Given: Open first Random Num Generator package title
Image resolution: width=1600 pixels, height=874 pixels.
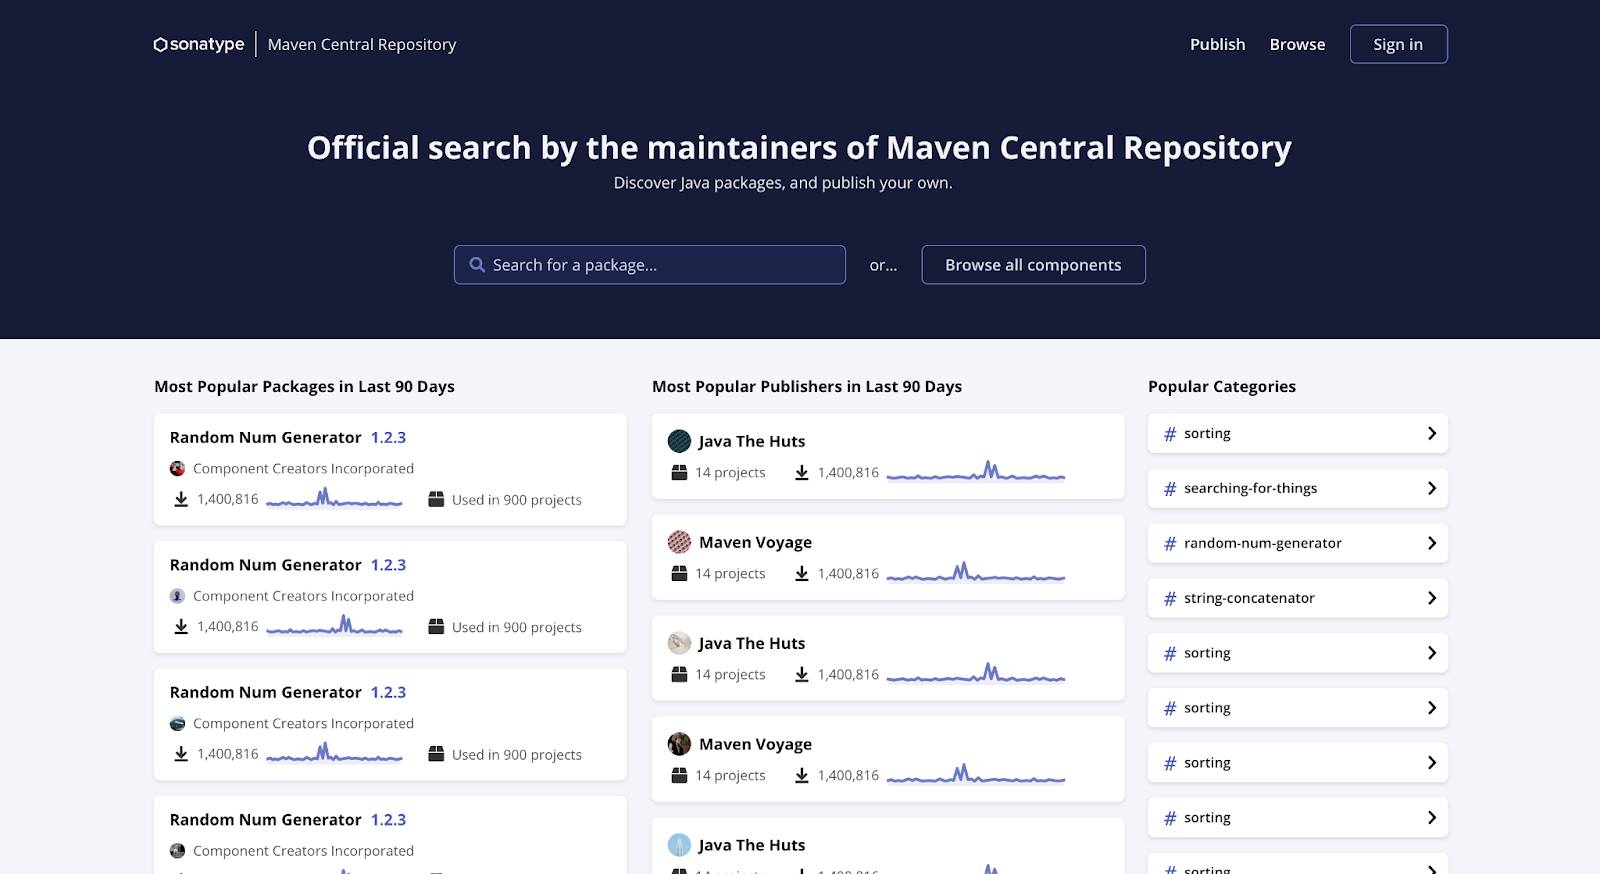Looking at the screenshot, I should (265, 437).
